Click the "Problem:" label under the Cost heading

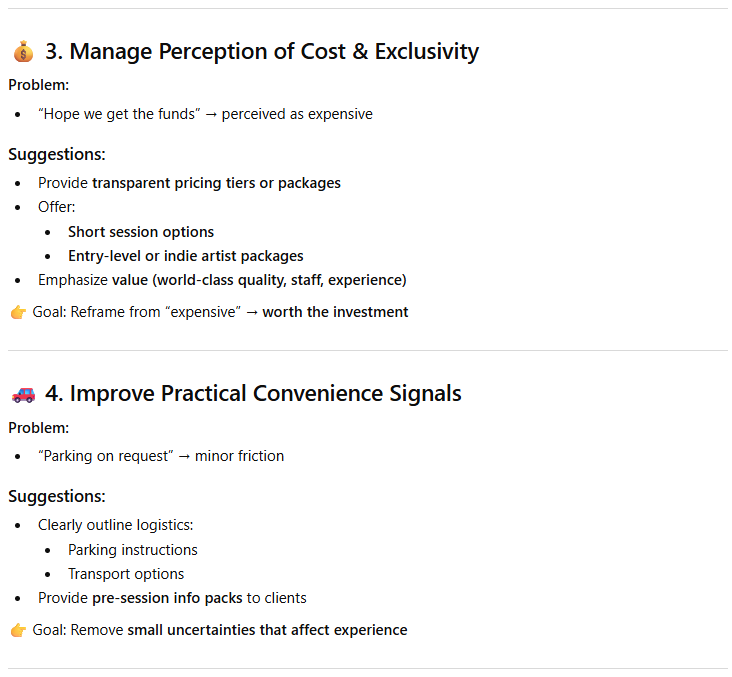click(x=39, y=85)
